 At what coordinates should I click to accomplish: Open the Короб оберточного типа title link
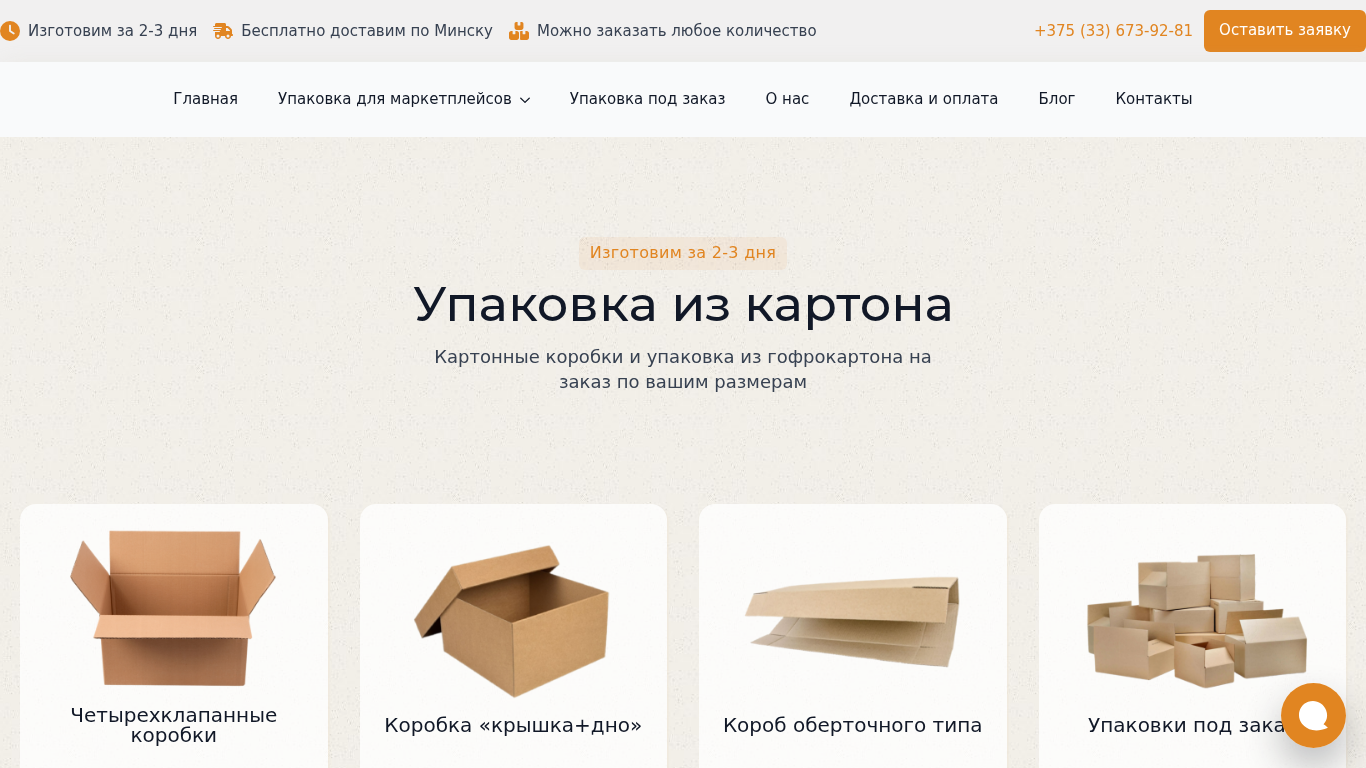click(853, 726)
